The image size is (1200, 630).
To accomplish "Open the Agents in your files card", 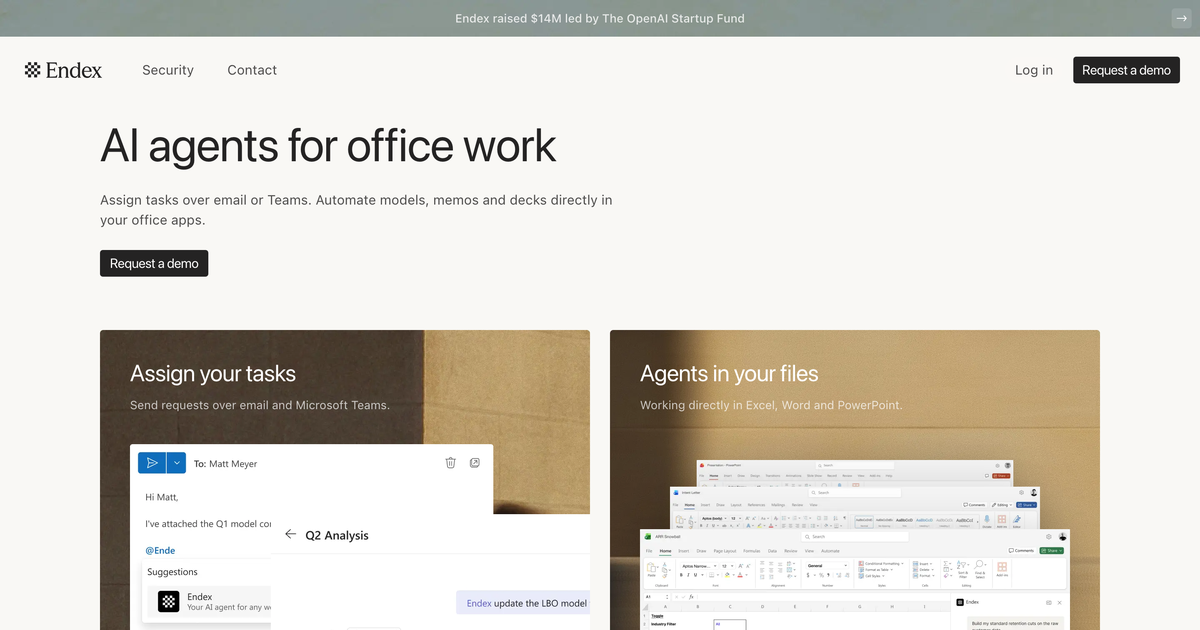I will coord(855,480).
